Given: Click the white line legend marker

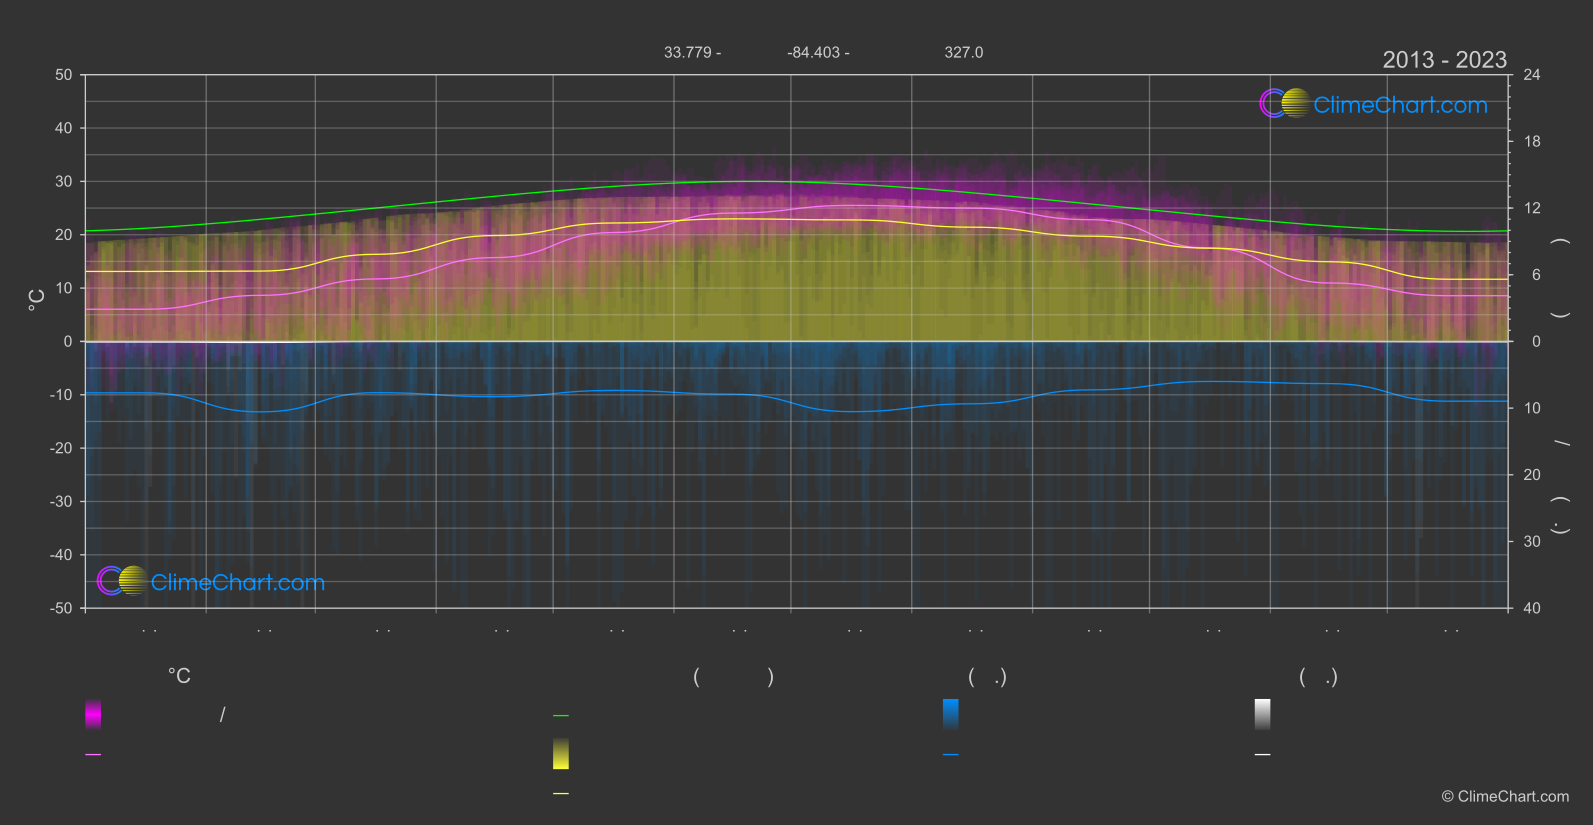Looking at the screenshot, I should (1263, 755).
